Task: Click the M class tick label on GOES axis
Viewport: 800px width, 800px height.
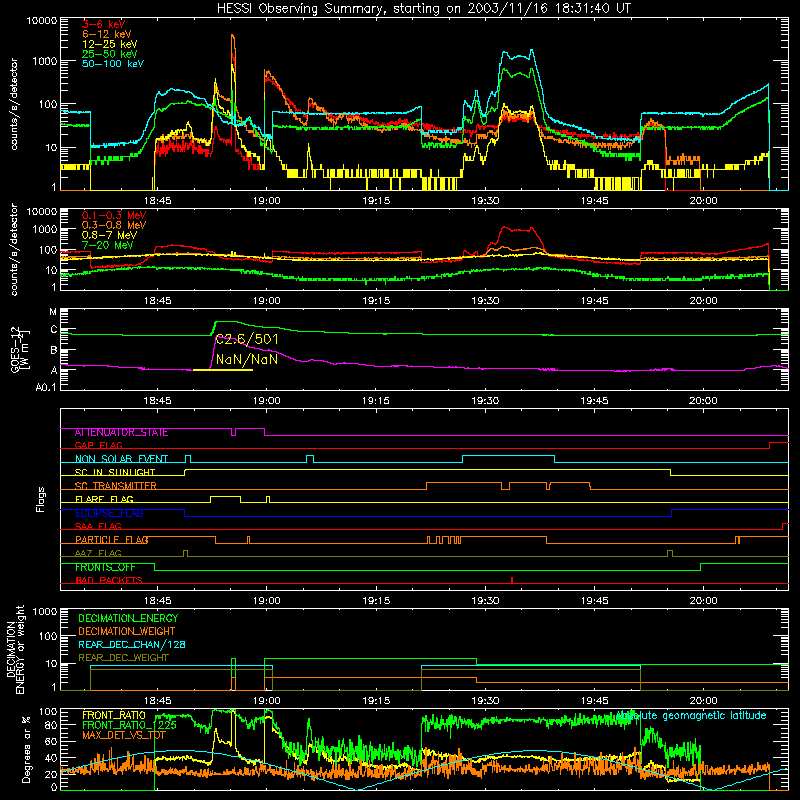Action: click(53, 311)
